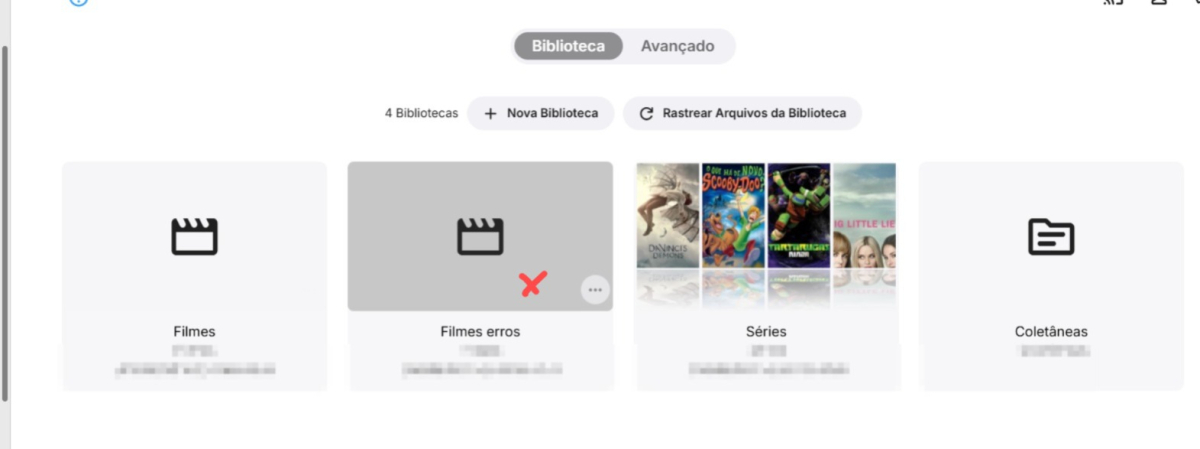Open the three-dots menu on Filmes erros
This screenshot has height=449, width=1200.
[595, 290]
